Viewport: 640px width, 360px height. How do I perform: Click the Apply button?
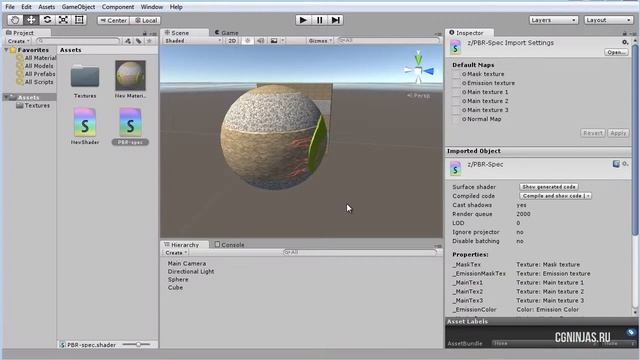[x=618, y=133]
